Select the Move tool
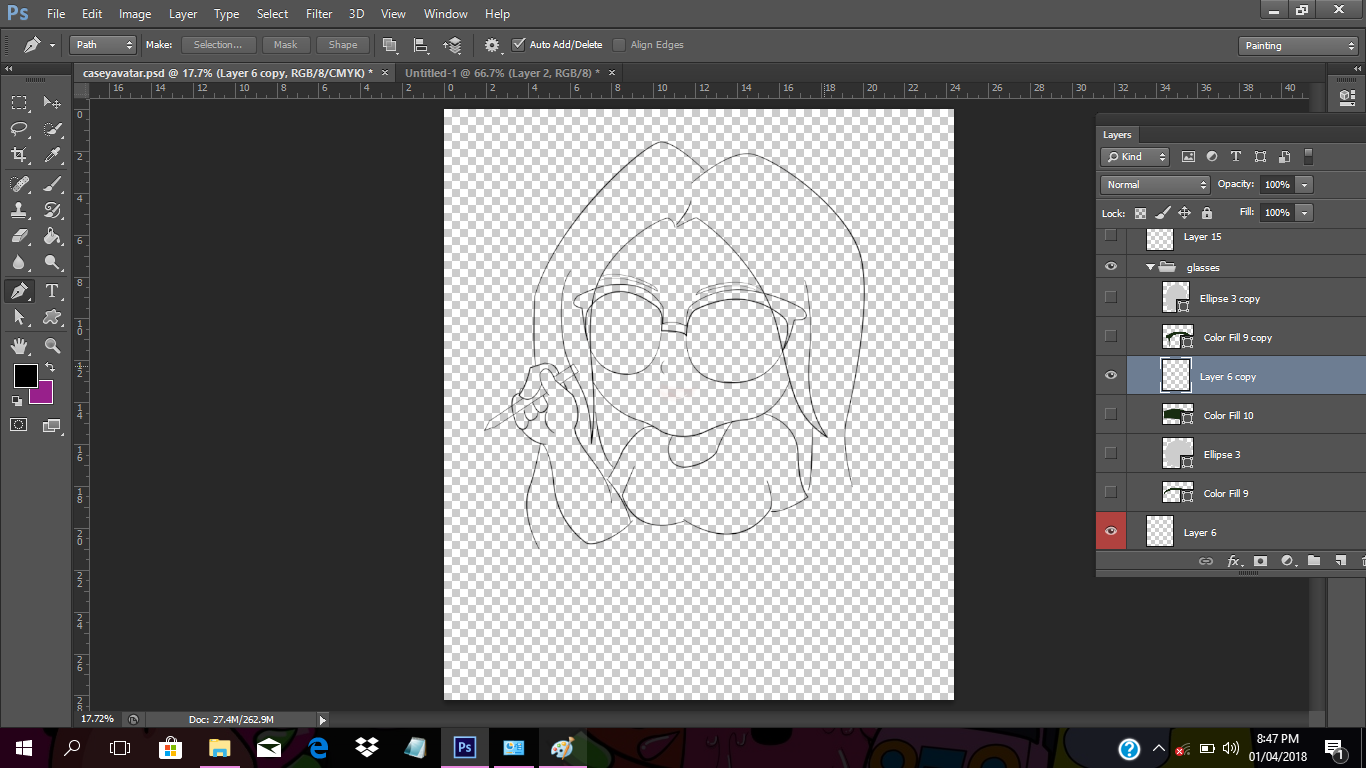Viewport: 1366px width, 768px height. (52, 103)
